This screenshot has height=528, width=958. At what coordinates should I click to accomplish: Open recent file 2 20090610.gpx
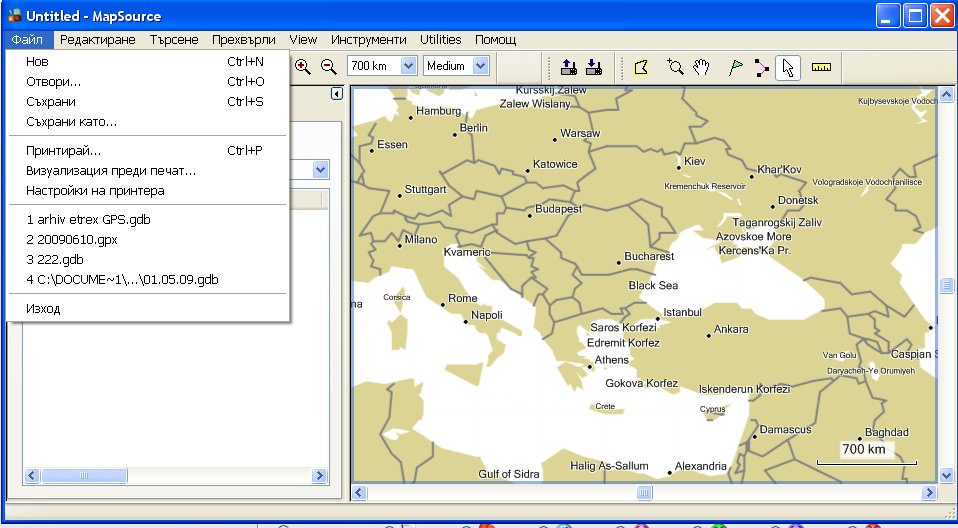point(72,239)
